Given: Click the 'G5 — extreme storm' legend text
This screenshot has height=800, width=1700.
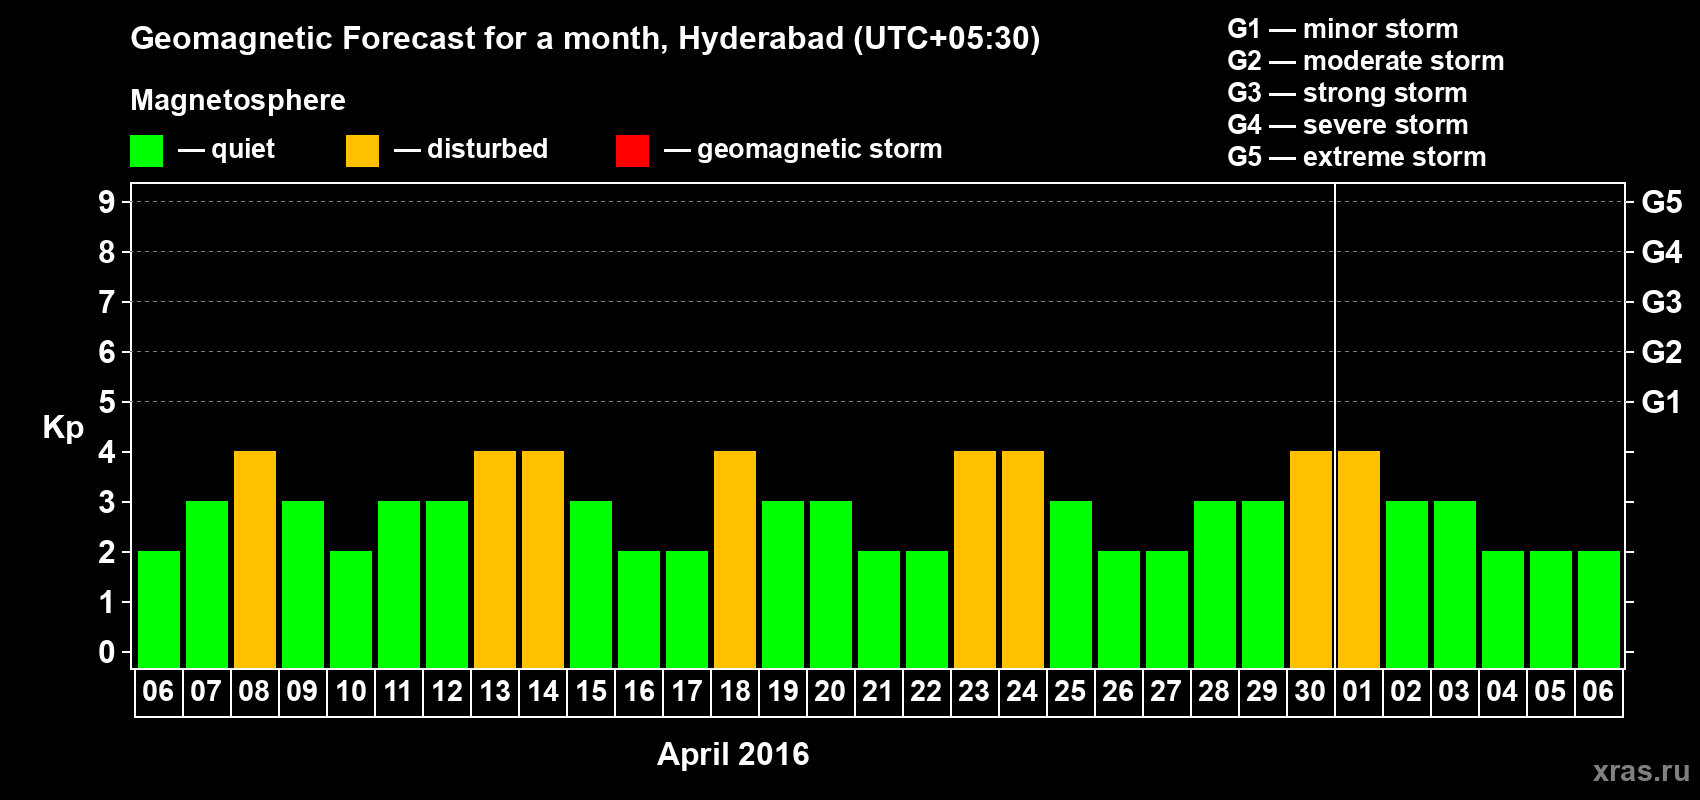Looking at the screenshot, I should (x=1356, y=157).
